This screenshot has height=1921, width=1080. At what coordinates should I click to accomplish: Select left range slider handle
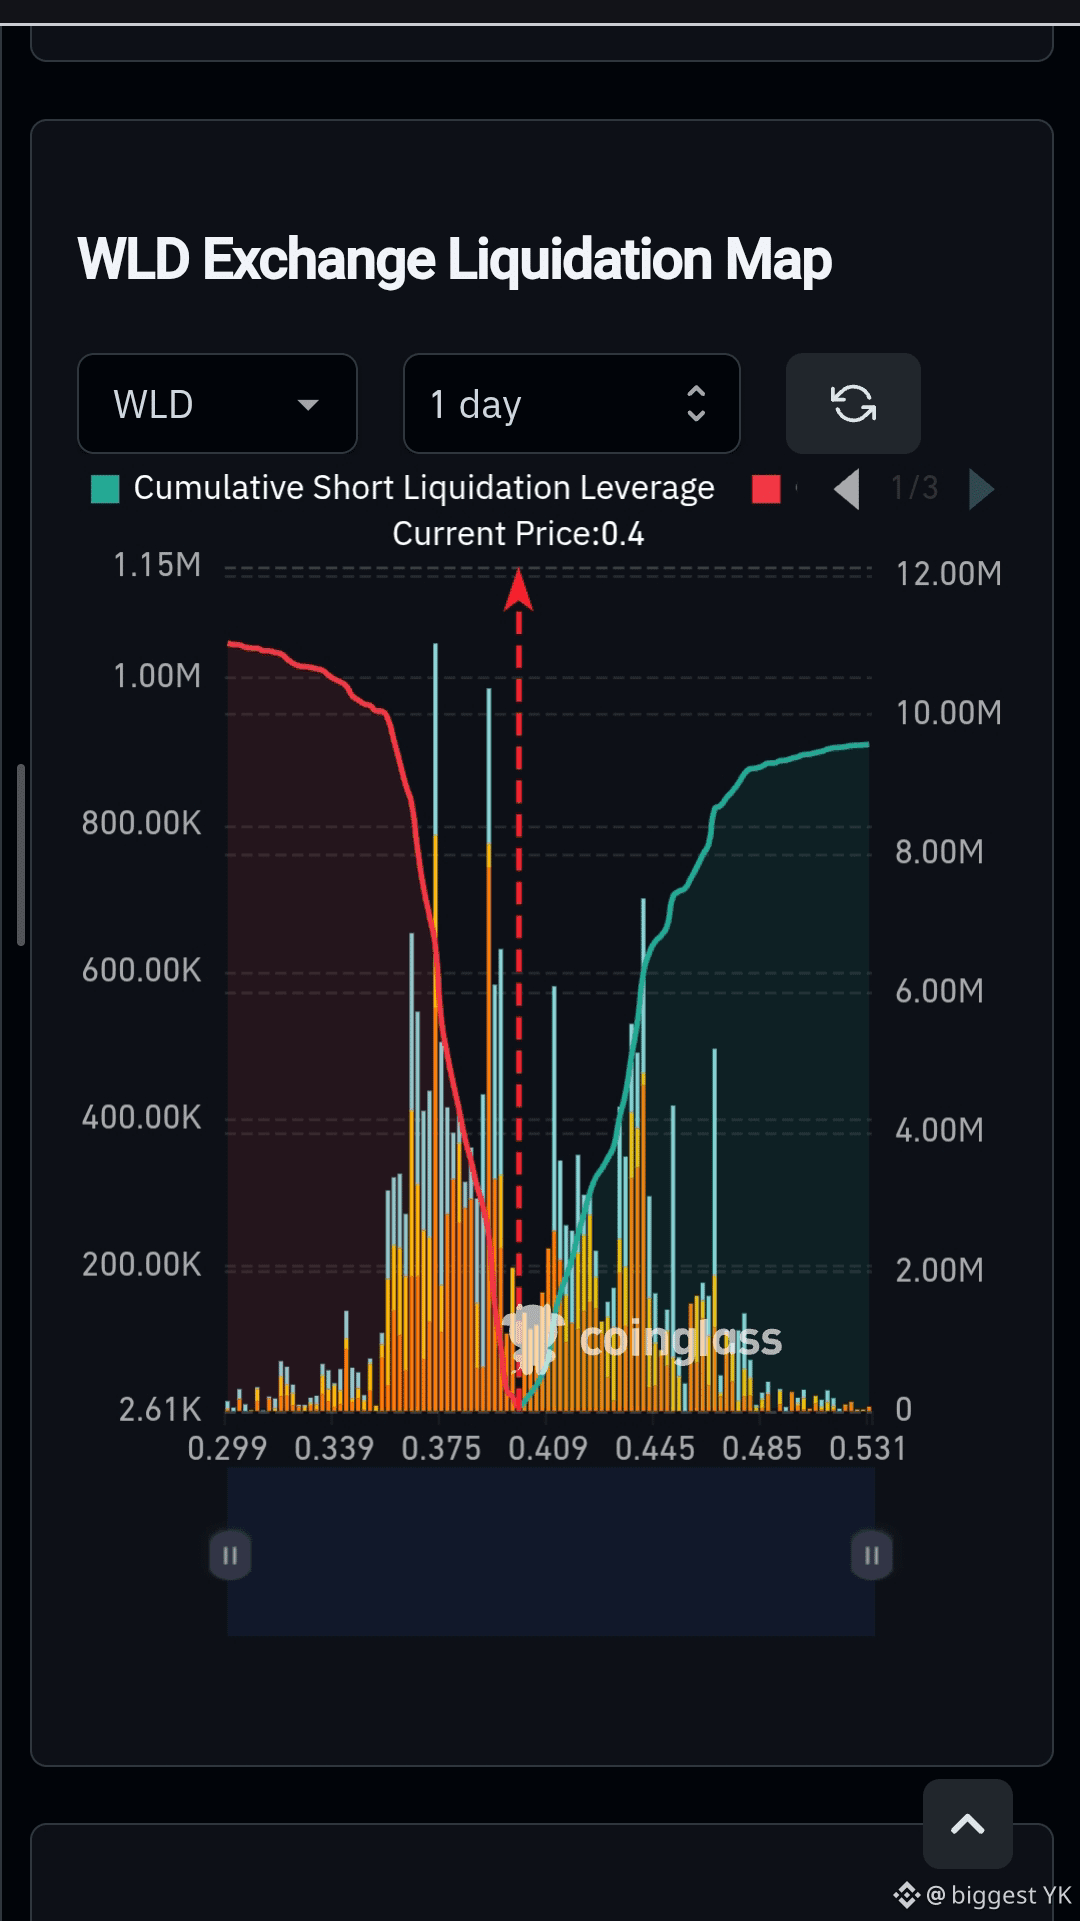230,1555
